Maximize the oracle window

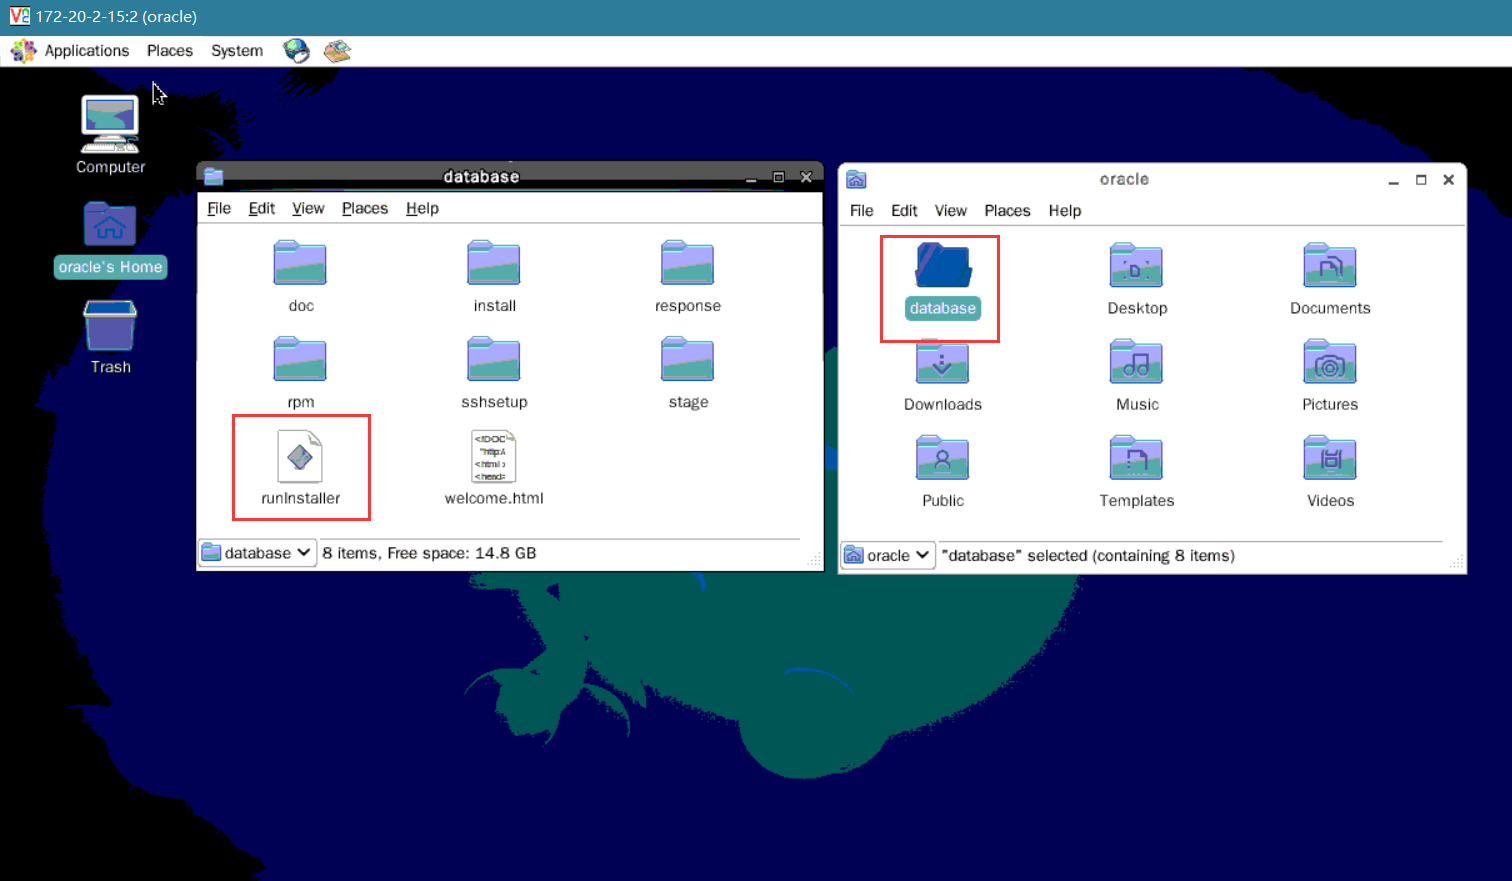coord(1421,180)
